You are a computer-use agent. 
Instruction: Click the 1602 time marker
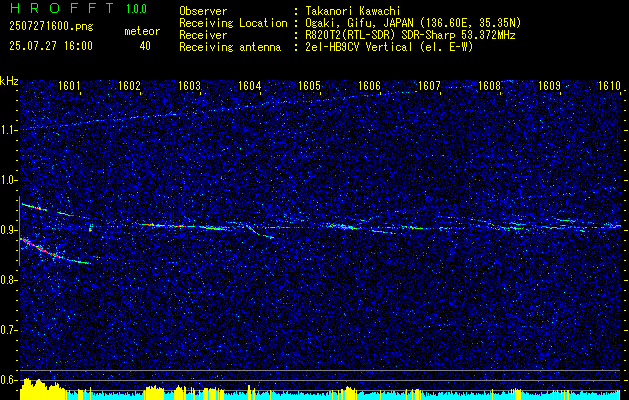tap(128, 85)
